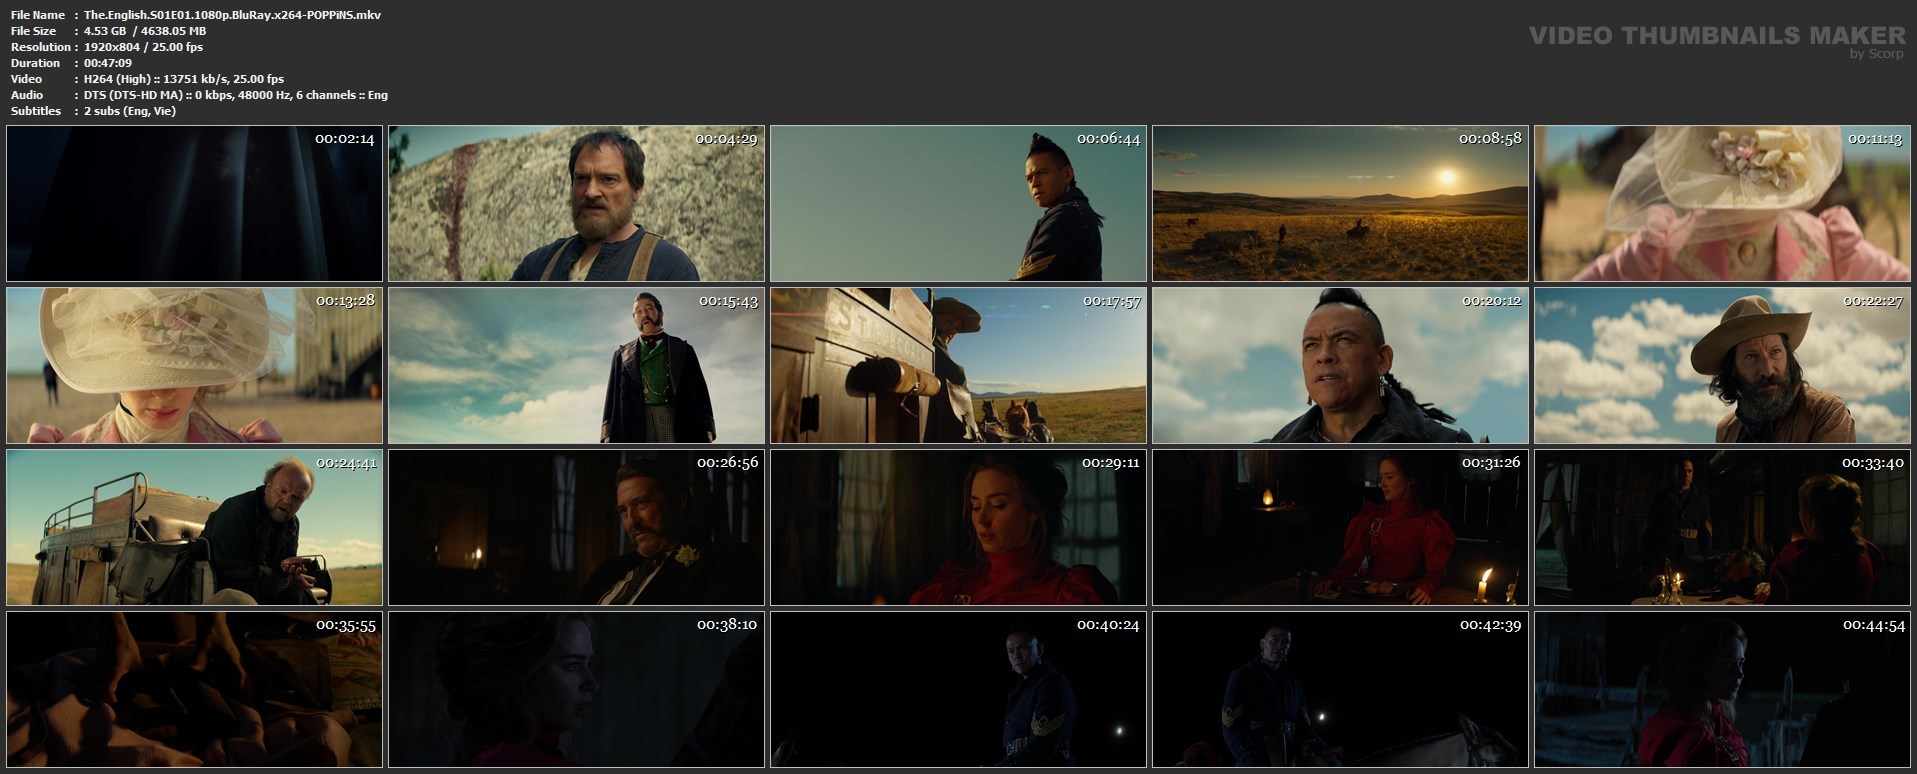
Task: Open the thumbnail timestamped 00:33:40
Action: click(1722, 527)
